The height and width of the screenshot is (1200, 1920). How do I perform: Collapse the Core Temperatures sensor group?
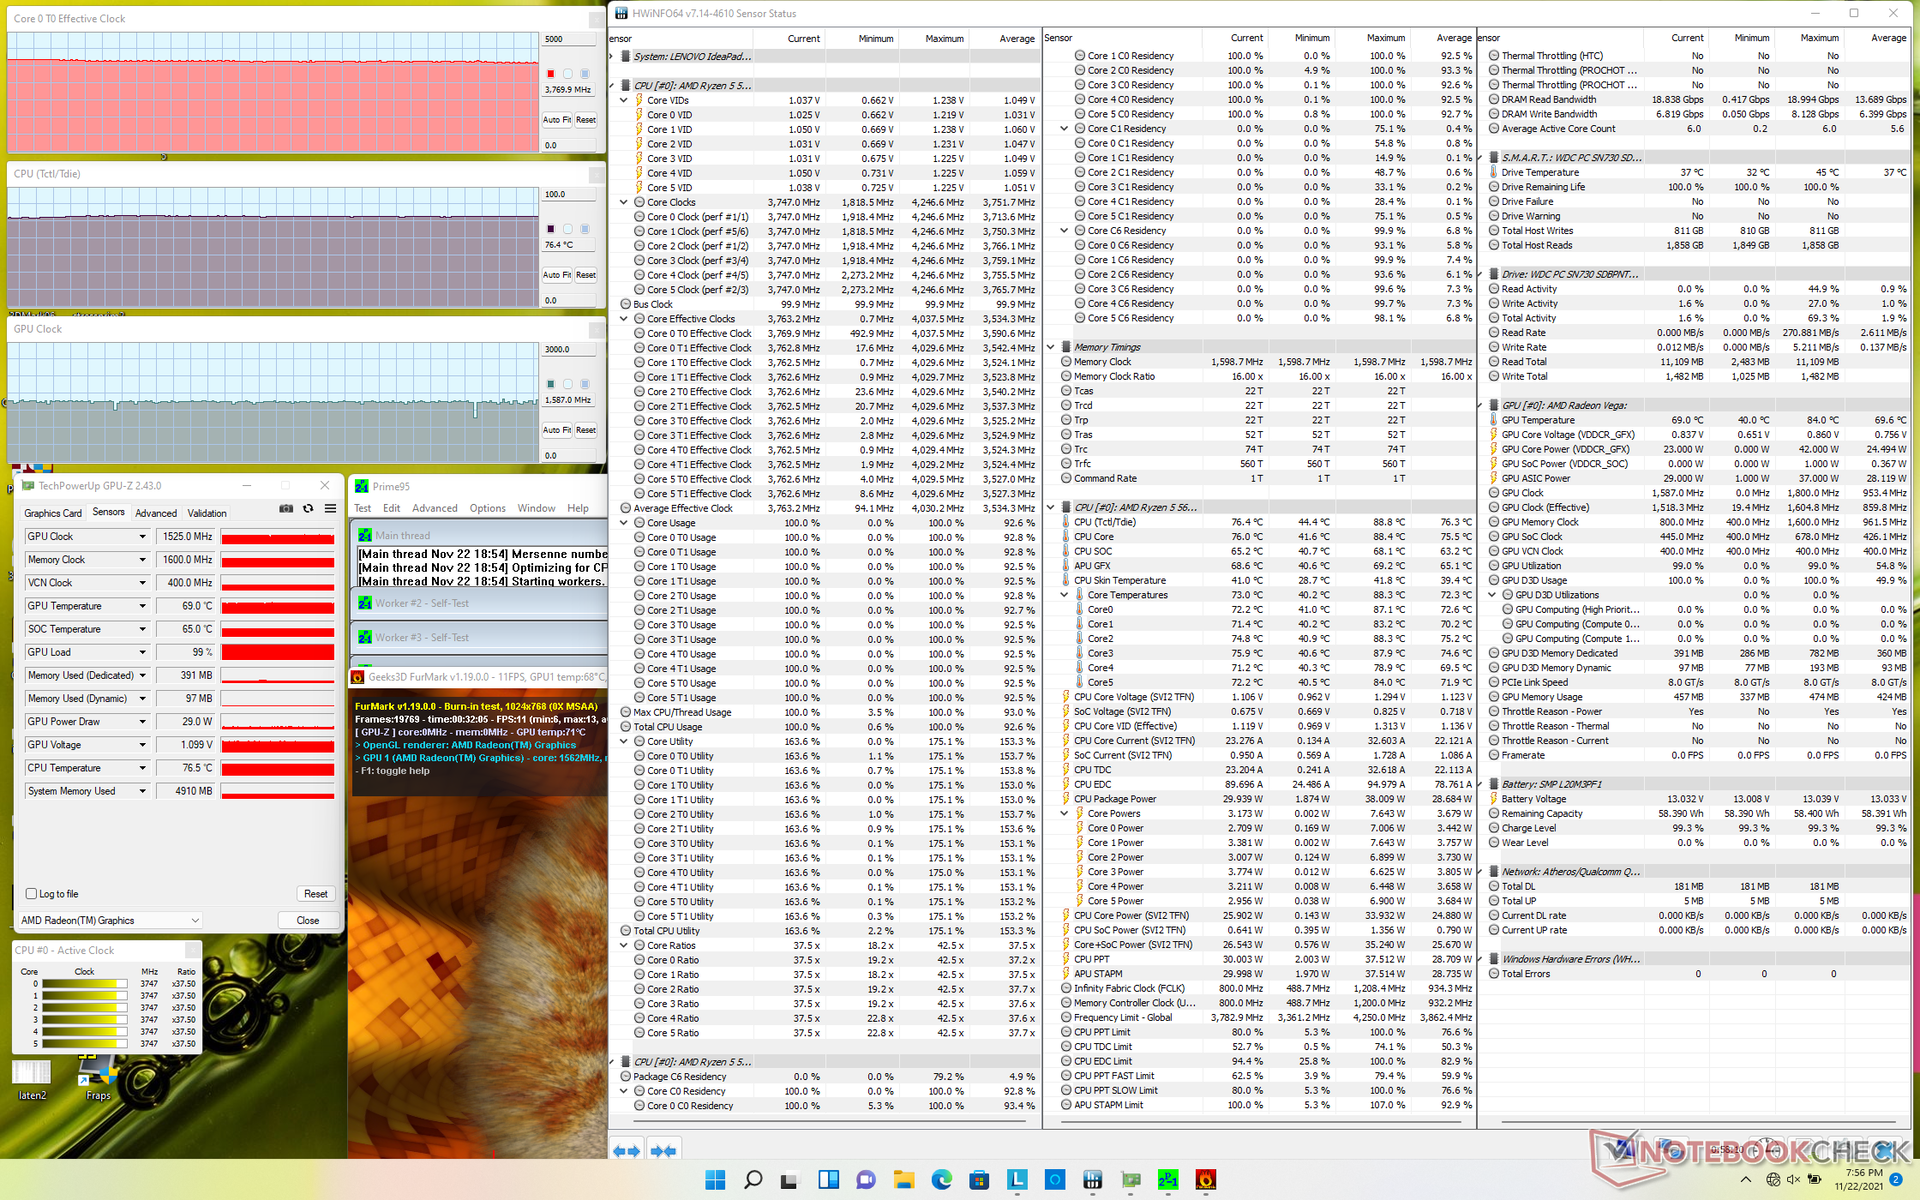point(1065,595)
